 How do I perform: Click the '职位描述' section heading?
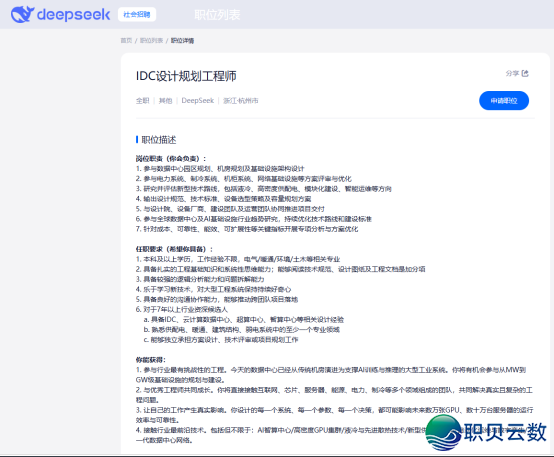159,140
